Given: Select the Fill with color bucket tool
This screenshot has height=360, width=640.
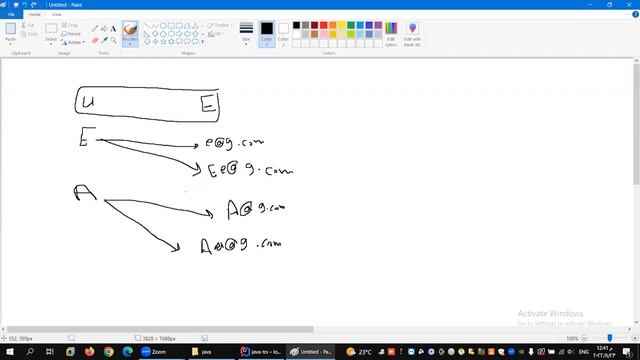Looking at the screenshot, I should pos(104,29).
